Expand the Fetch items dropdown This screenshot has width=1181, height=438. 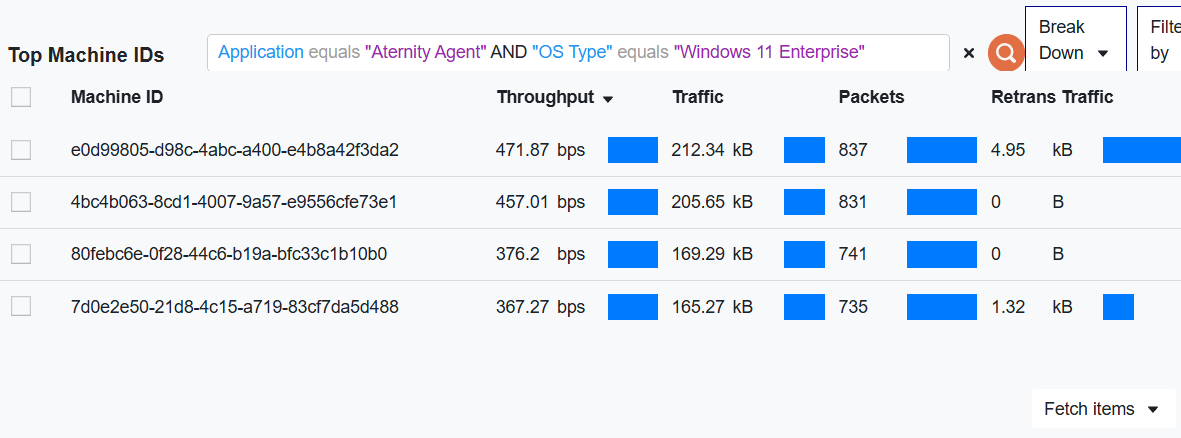coord(1102,409)
